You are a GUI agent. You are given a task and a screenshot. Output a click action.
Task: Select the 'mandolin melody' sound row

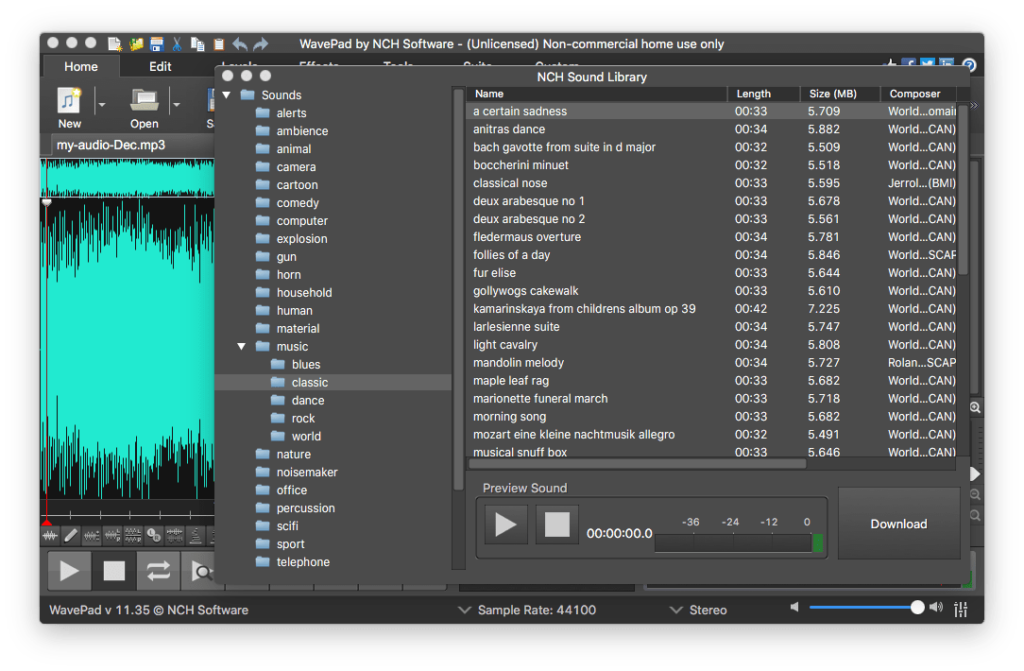(x=712, y=363)
